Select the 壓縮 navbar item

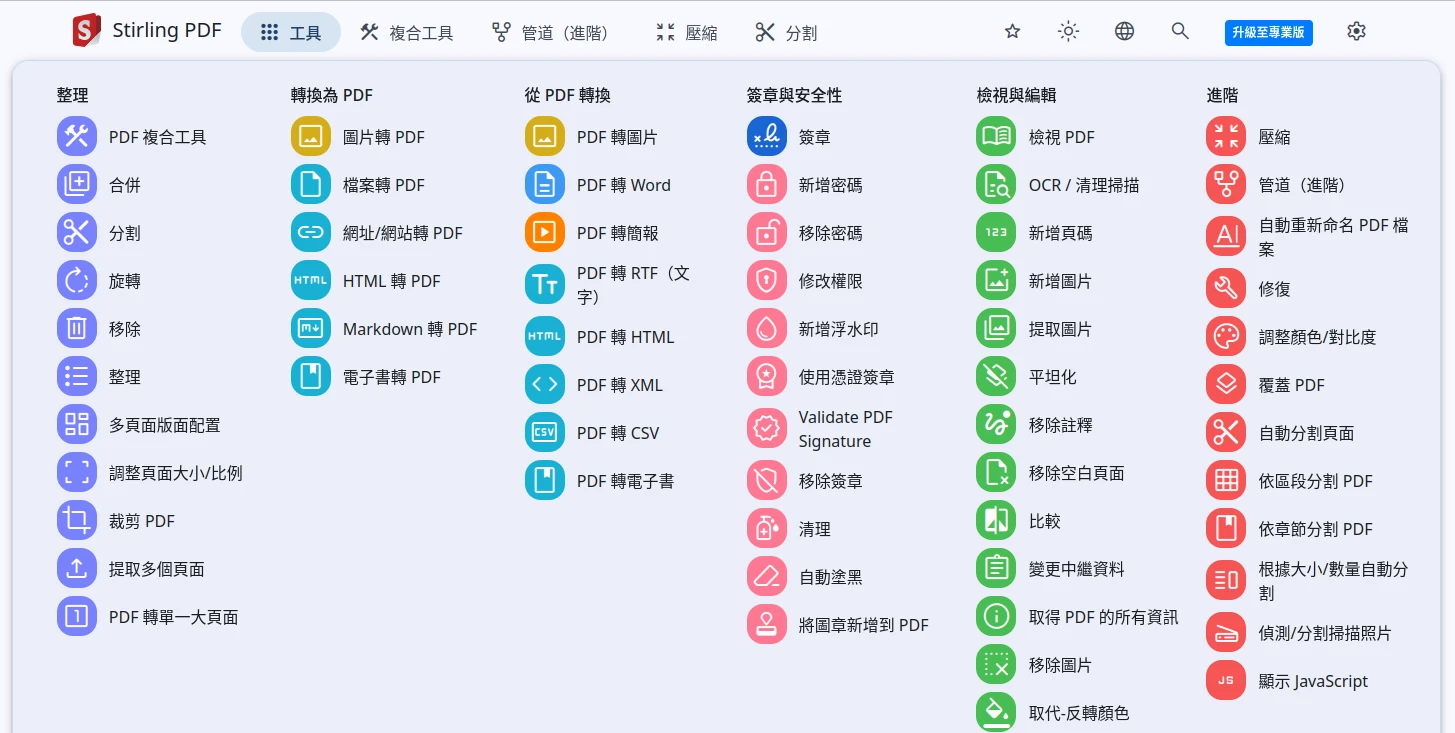(687, 32)
